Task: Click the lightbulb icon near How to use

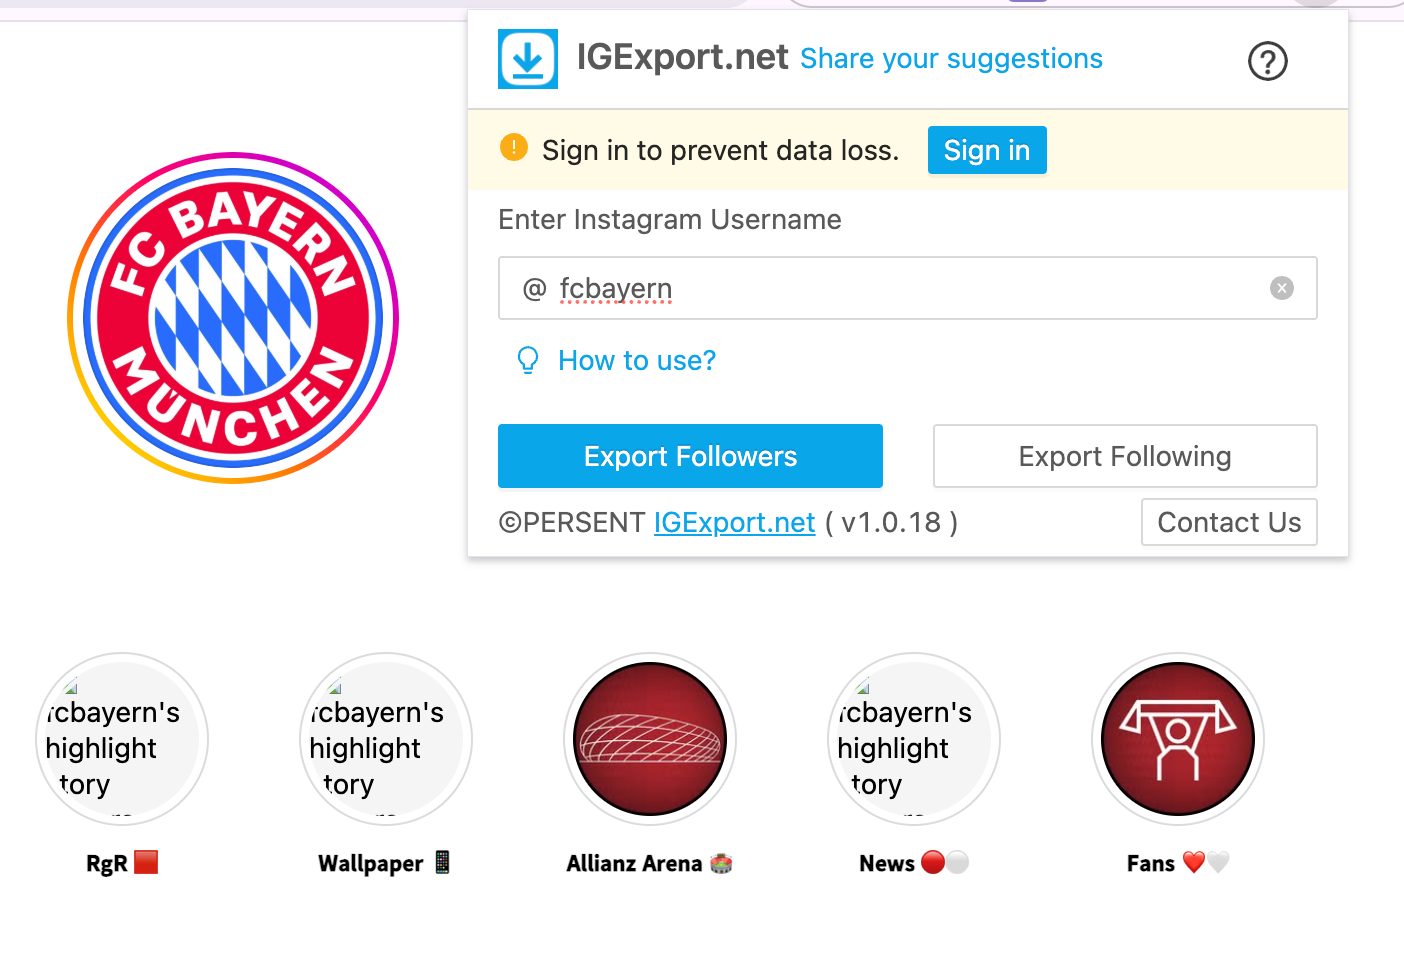Action: point(527,360)
